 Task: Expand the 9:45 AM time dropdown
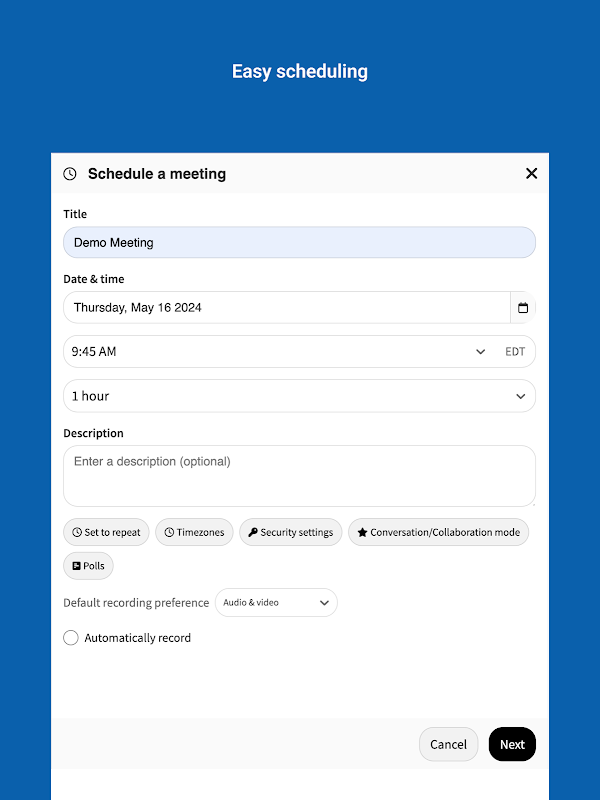click(x=480, y=352)
